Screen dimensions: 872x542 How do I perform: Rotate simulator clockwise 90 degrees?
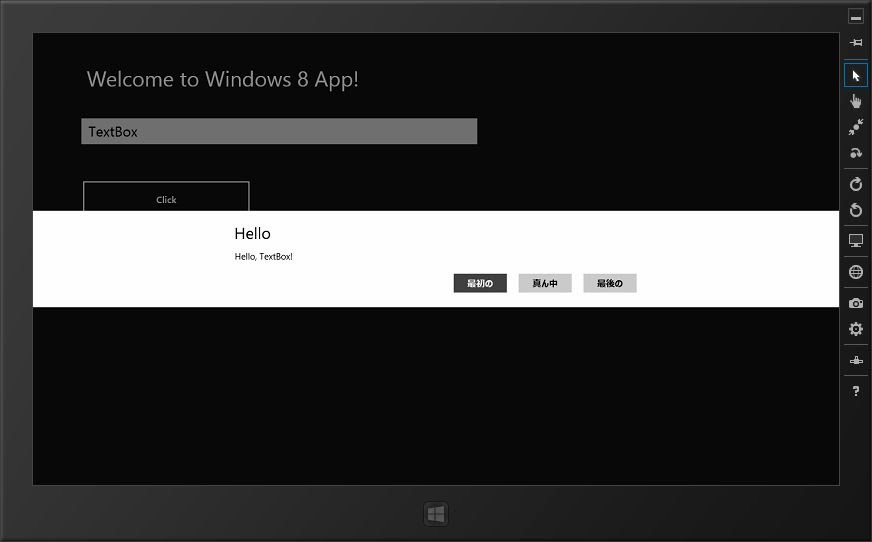[x=856, y=184]
